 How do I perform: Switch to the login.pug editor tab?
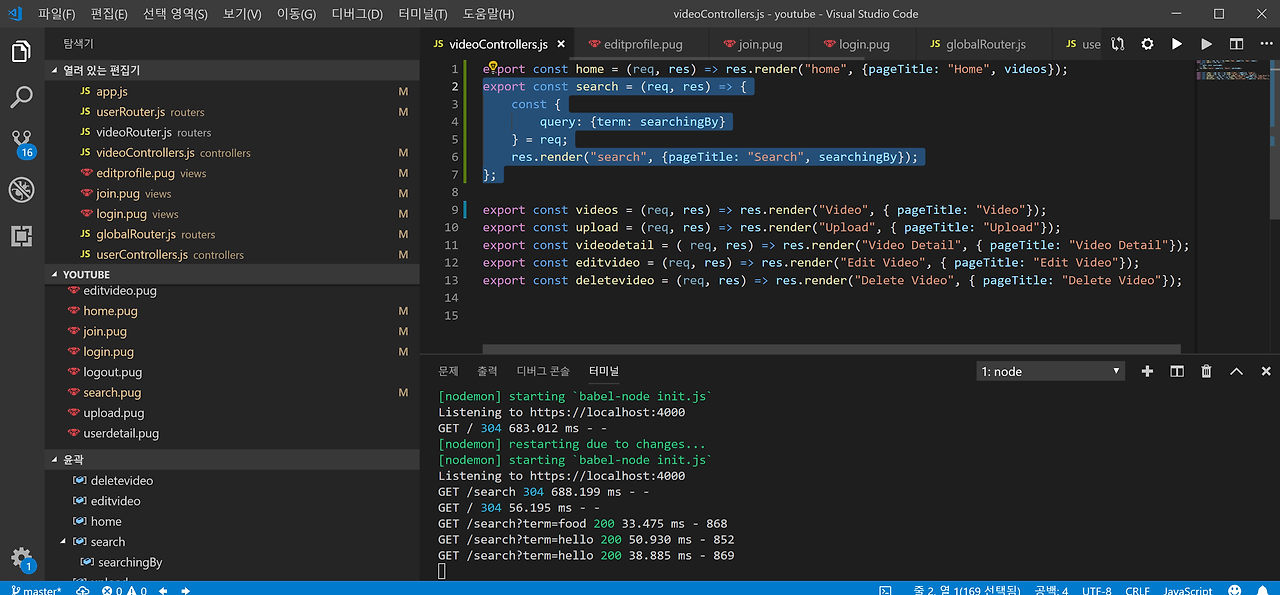(864, 44)
